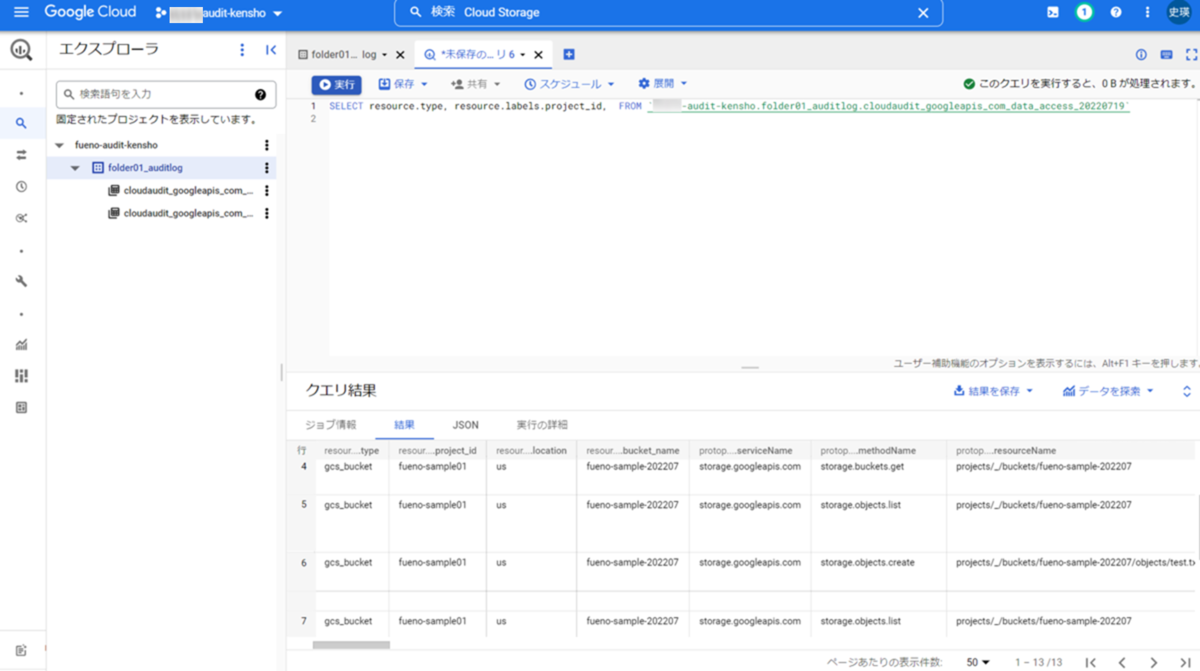
Task: Open Analytics Hub icon in sidebar
Action: [x=21, y=218]
